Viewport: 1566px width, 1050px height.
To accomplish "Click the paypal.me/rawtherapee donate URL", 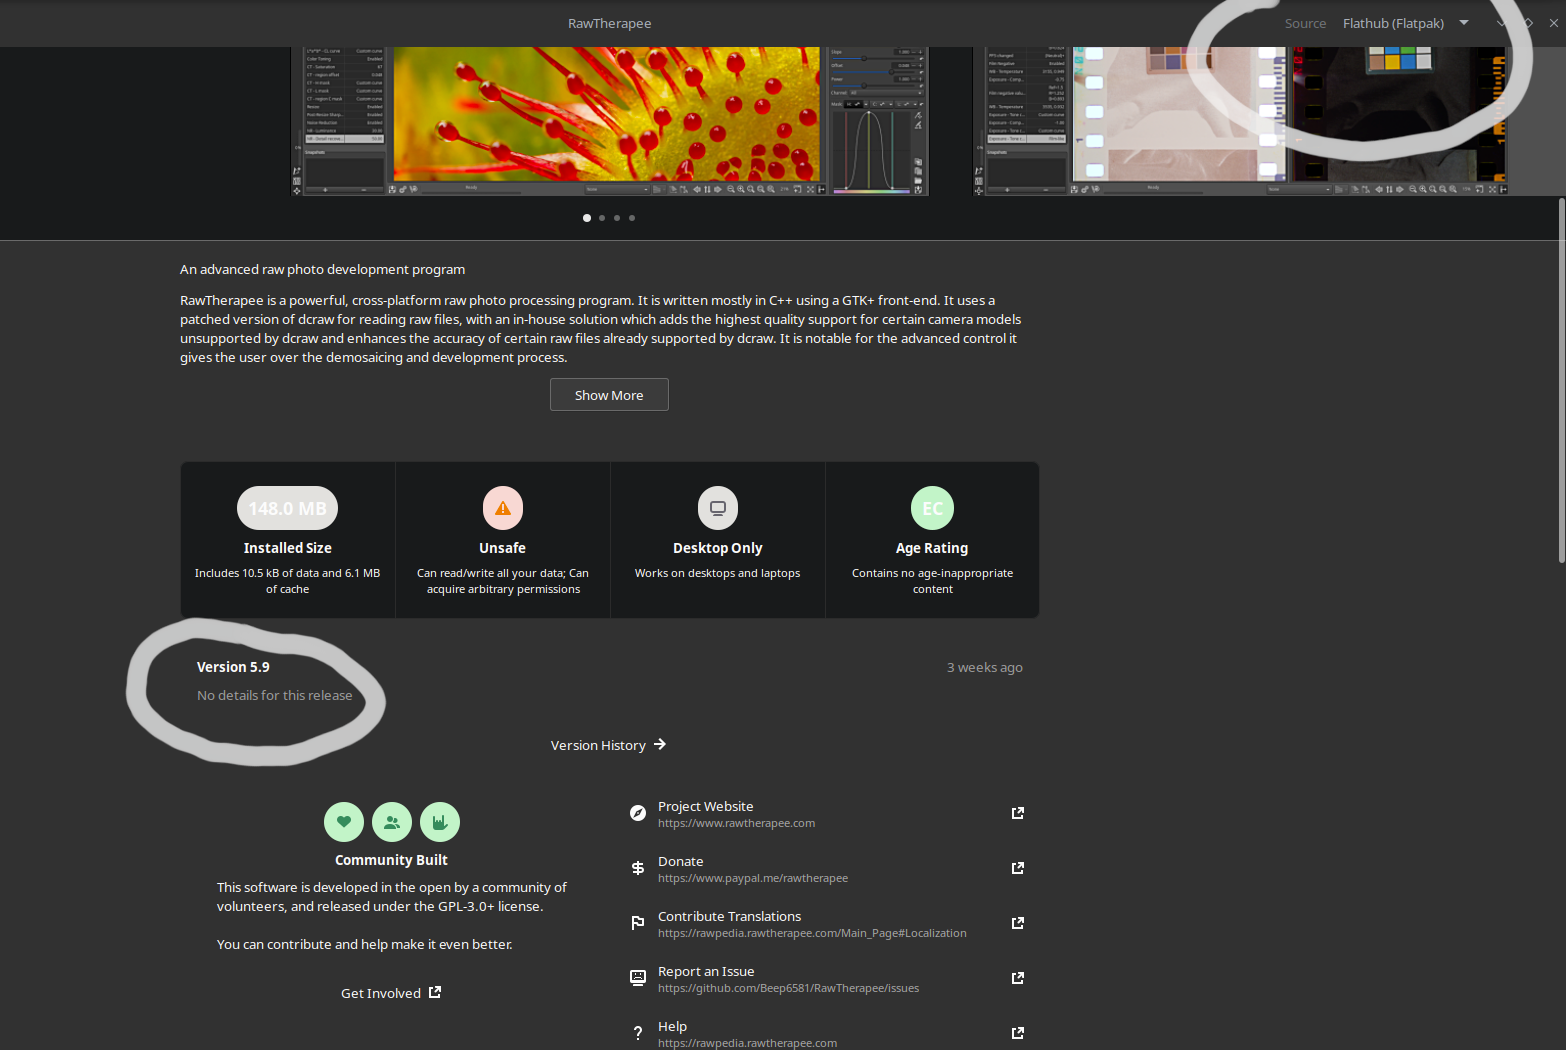I will click(x=753, y=879).
